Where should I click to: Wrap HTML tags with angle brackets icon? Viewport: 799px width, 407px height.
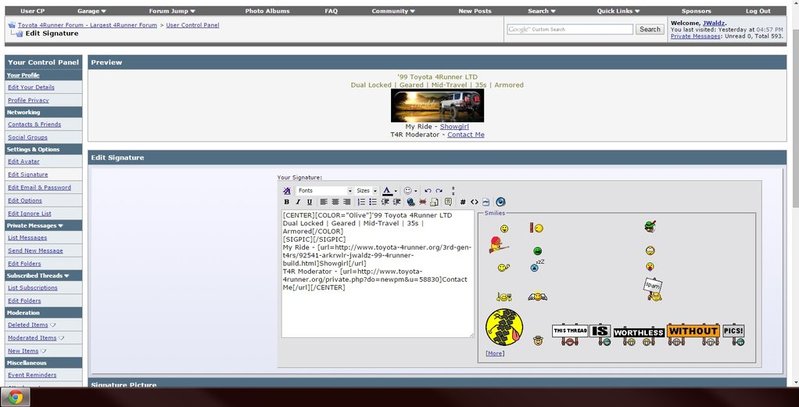[x=474, y=202]
